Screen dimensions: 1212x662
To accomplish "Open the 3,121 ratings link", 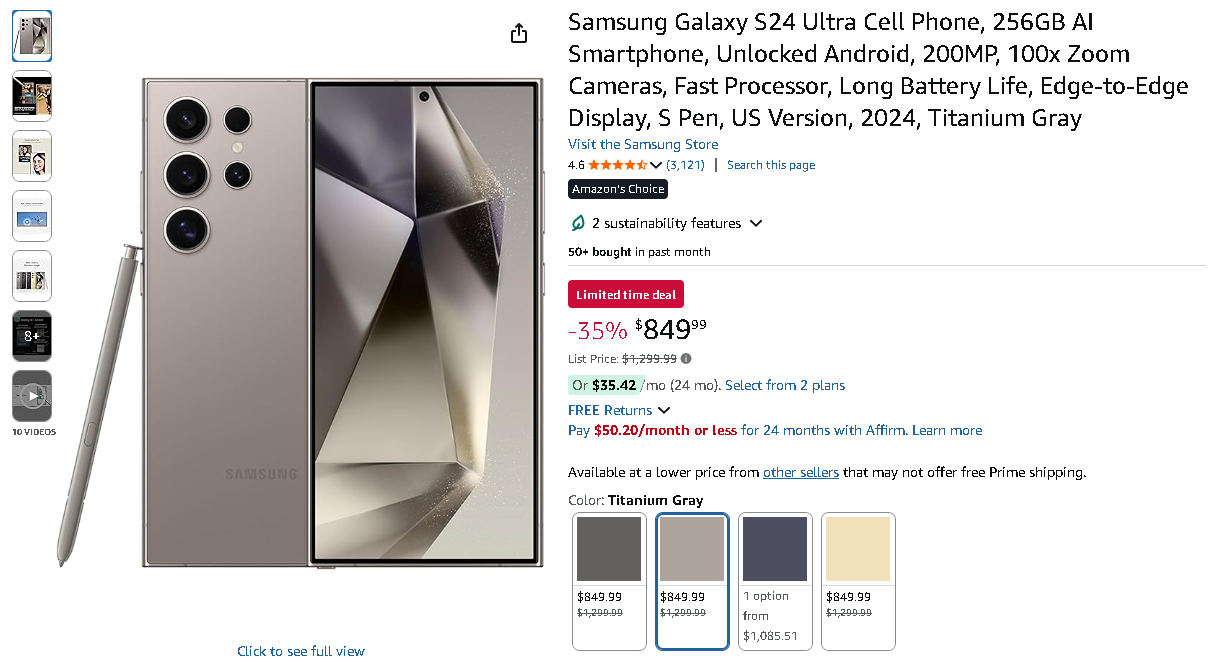I will [685, 165].
